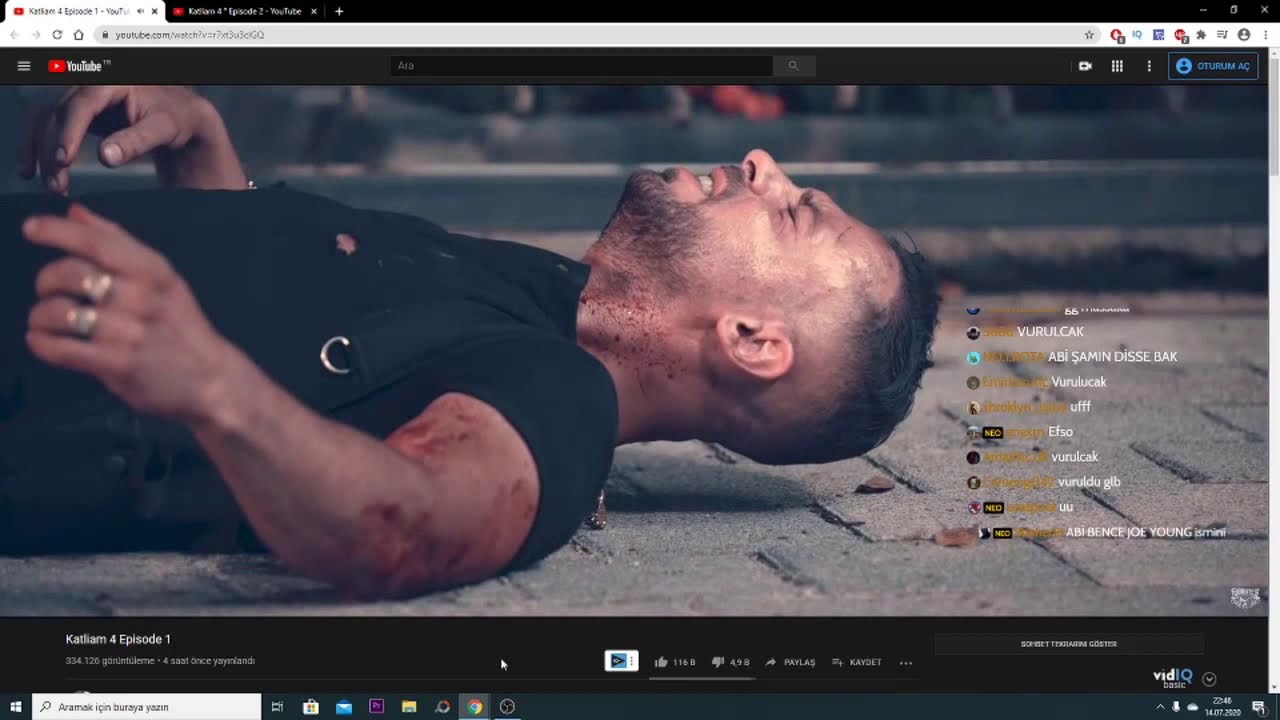Reload the current page
The height and width of the screenshot is (720, 1280).
pyautogui.click(x=57, y=35)
